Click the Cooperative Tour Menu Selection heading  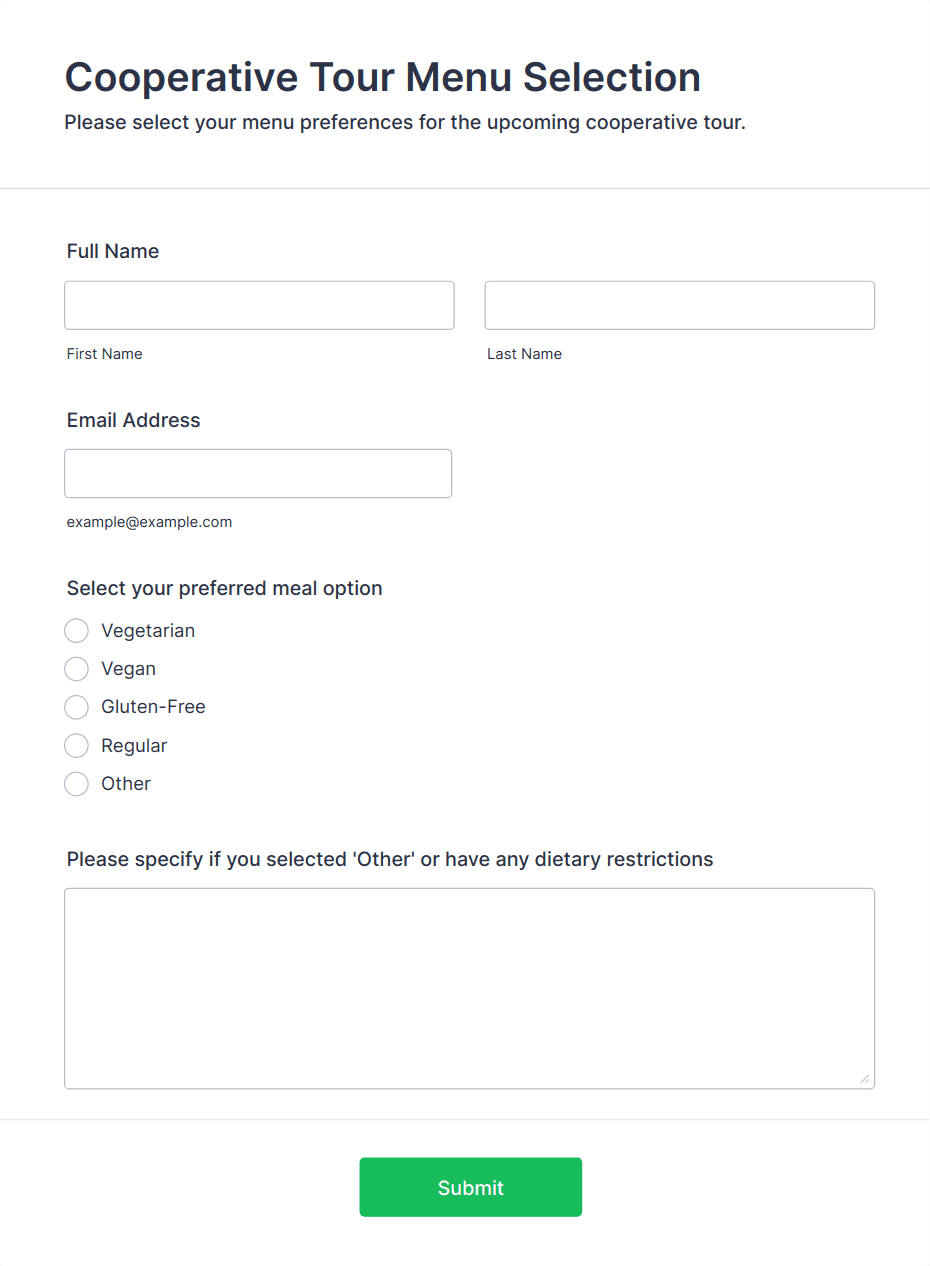point(382,77)
